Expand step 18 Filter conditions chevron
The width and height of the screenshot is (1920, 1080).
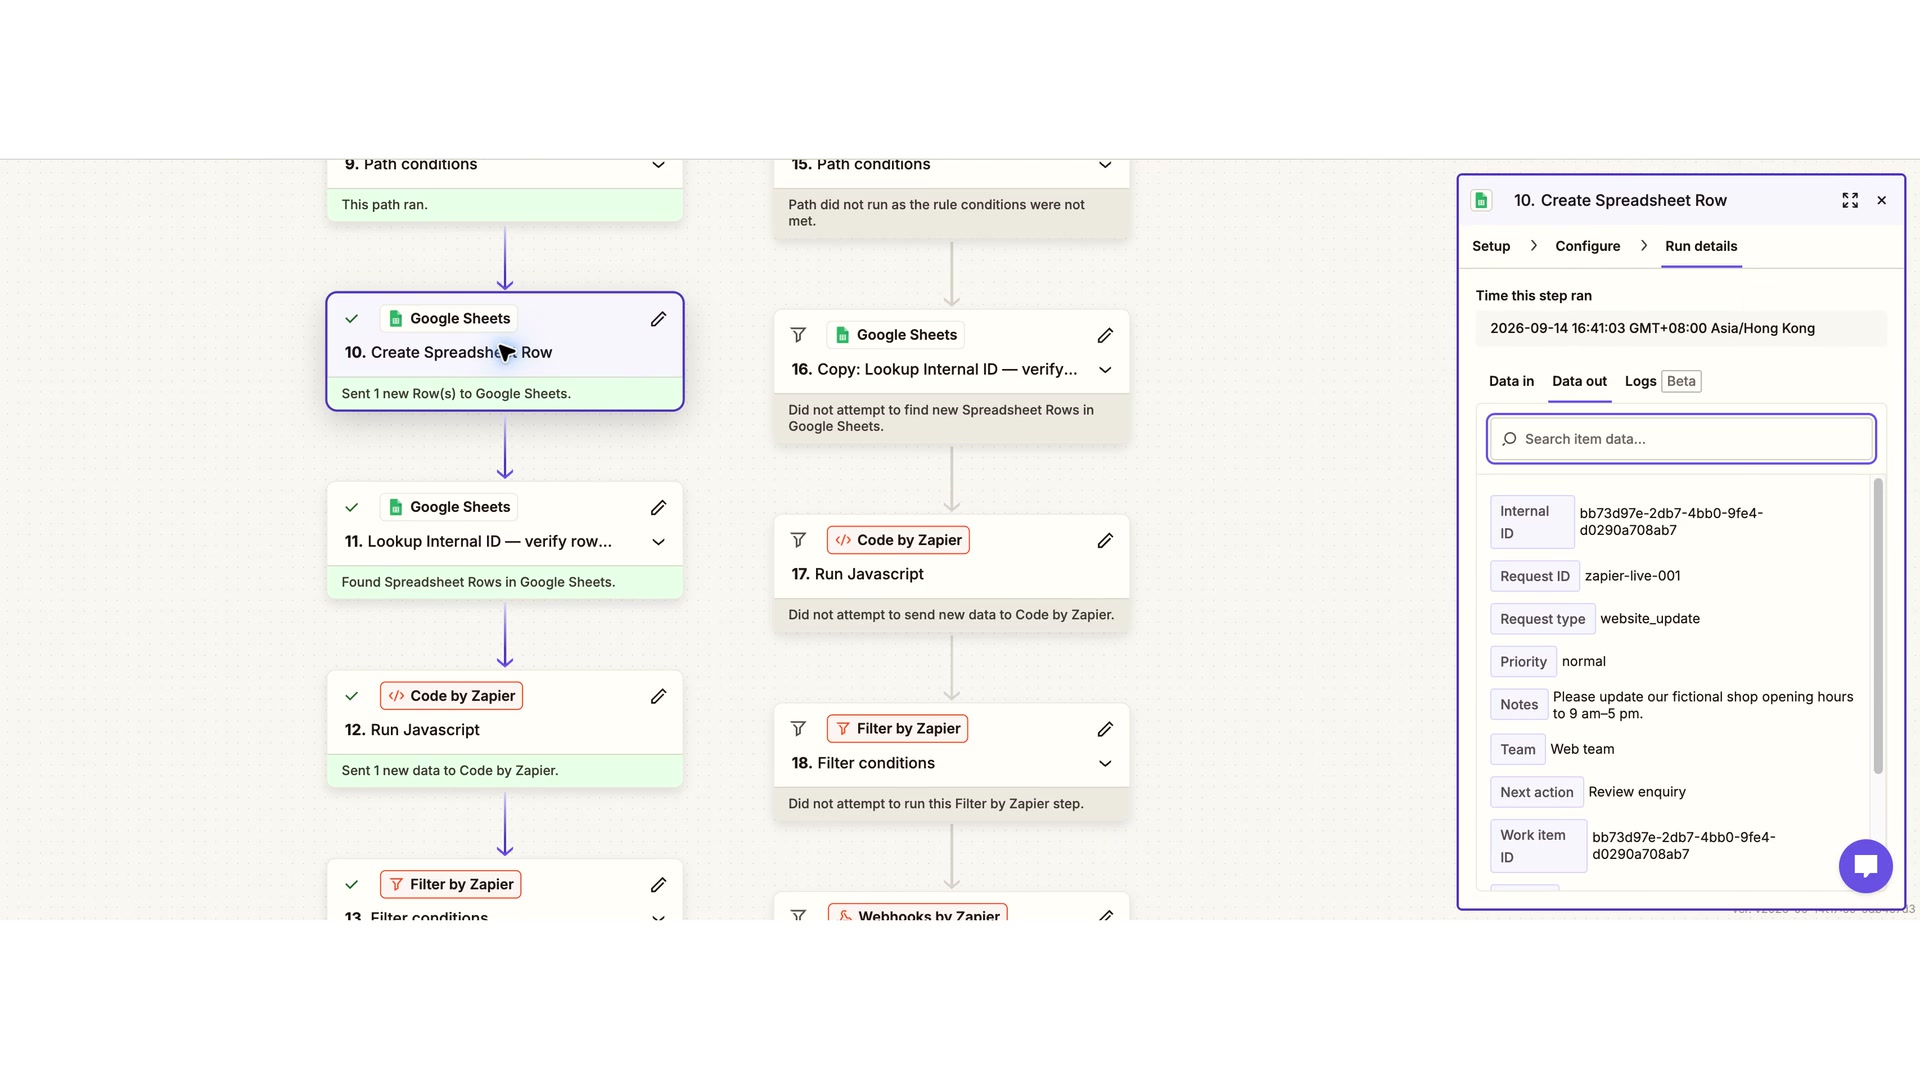tap(1105, 764)
